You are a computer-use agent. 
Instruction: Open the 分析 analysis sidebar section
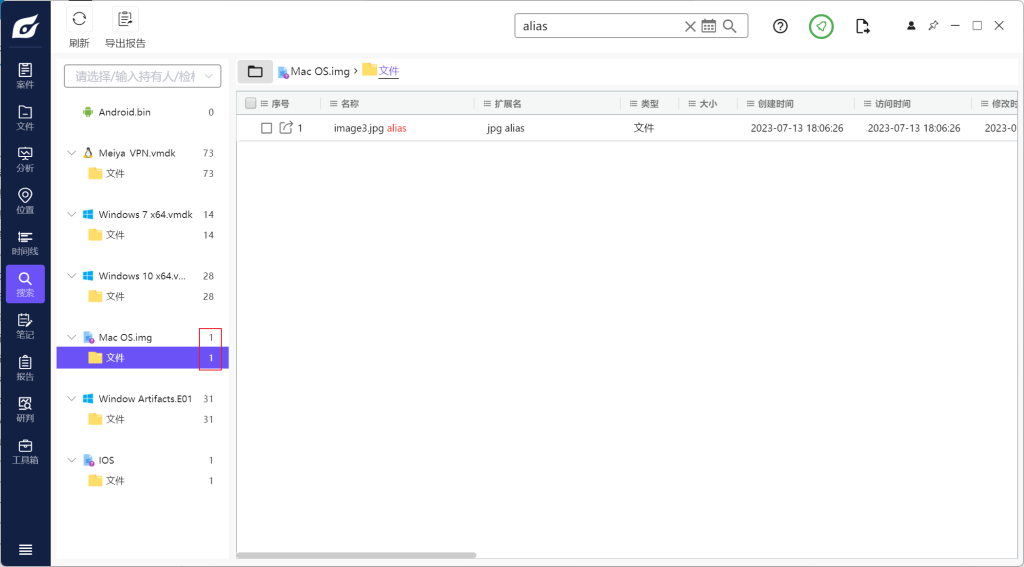(25, 159)
